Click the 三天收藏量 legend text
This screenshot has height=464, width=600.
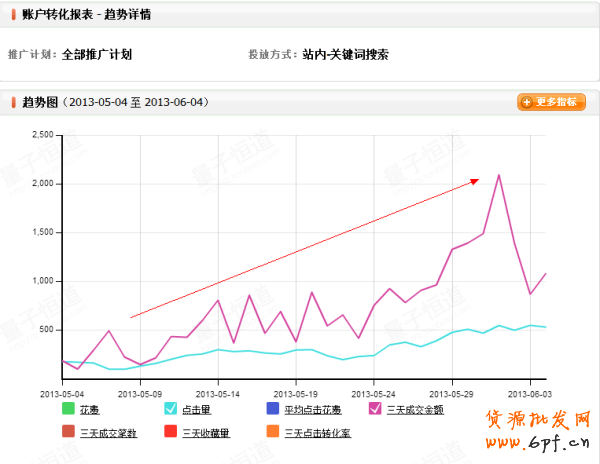205,433
